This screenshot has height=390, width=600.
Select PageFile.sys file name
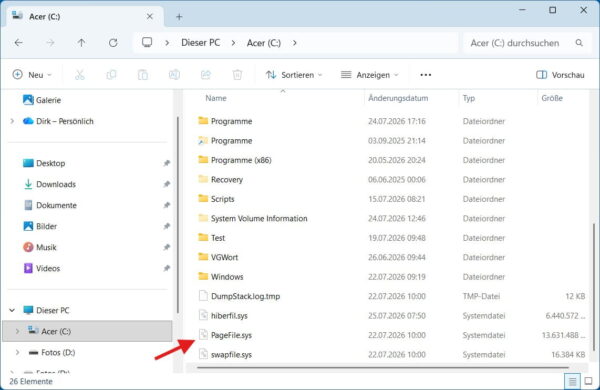231,335
